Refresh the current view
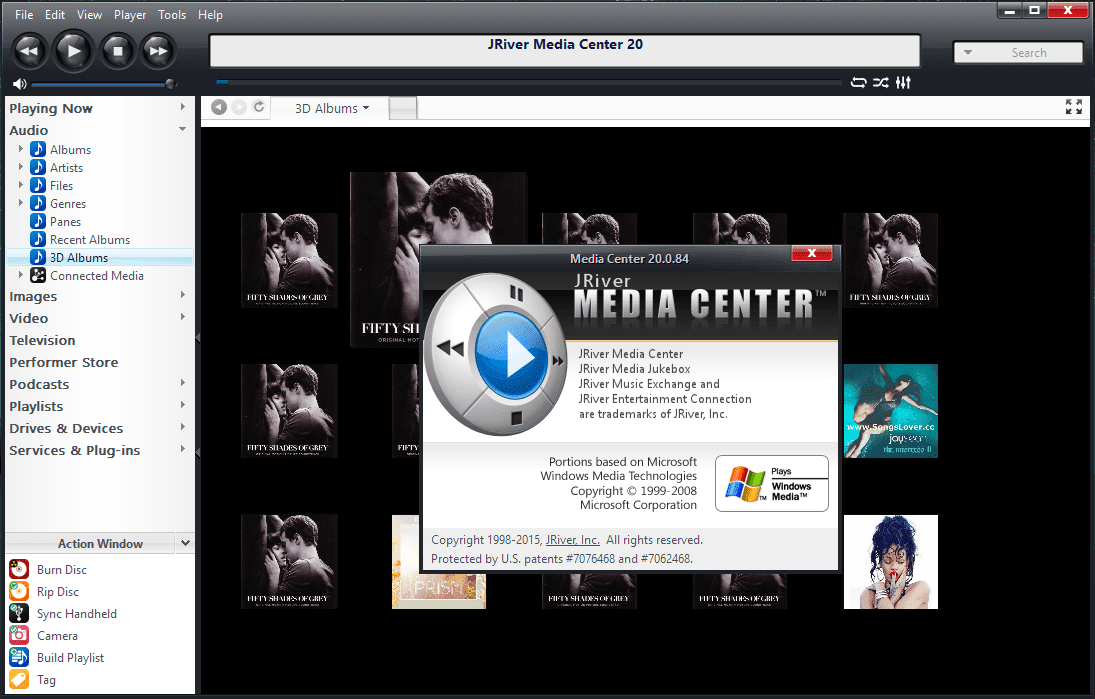 [259, 107]
